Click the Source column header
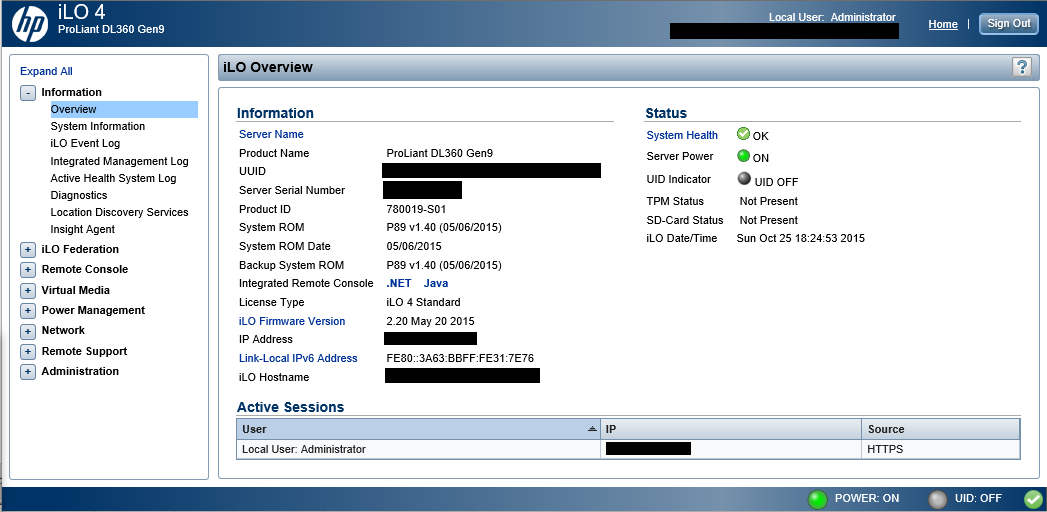The width and height of the screenshot is (1047, 512). [x=941, y=429]
